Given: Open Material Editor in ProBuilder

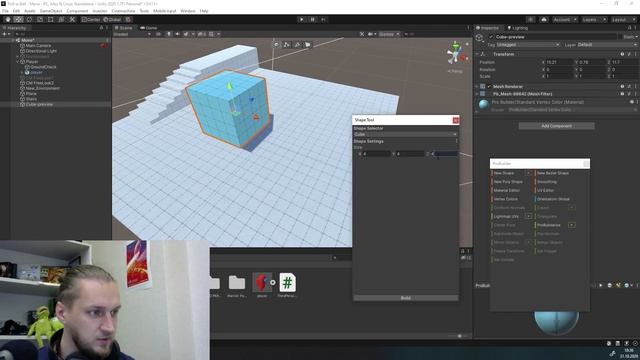Looking at the screenshot, I should pos(507,190).
